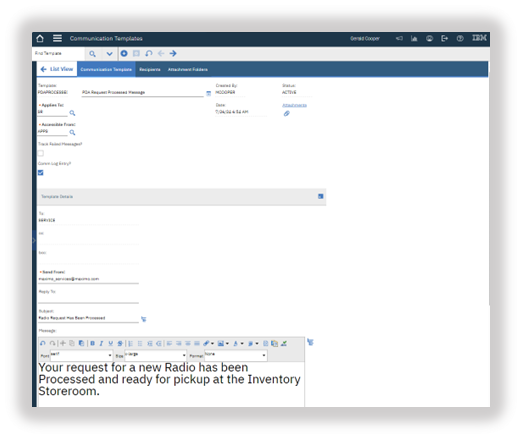Switch to the Recipients tab

(x=150, y=69)
